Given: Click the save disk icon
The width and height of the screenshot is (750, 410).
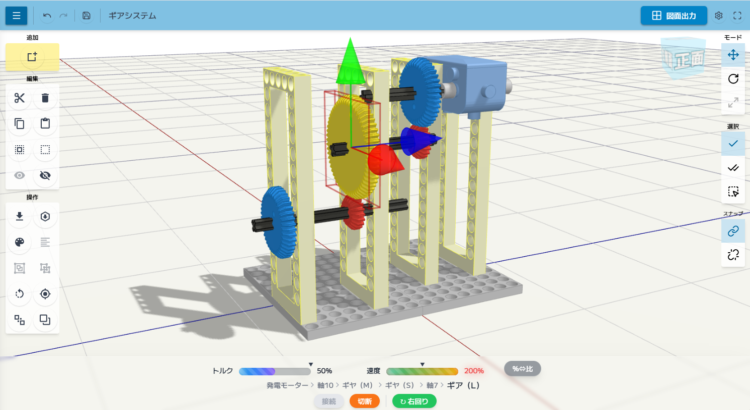Looking at the screenshot, I should click(x=87, y=16).
